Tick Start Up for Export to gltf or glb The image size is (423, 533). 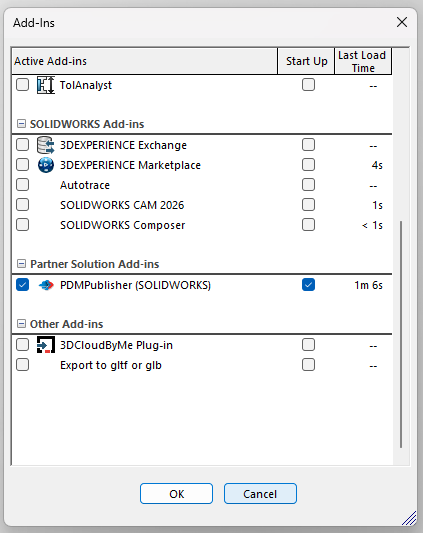pyautogui.click(x=308, y=365)
